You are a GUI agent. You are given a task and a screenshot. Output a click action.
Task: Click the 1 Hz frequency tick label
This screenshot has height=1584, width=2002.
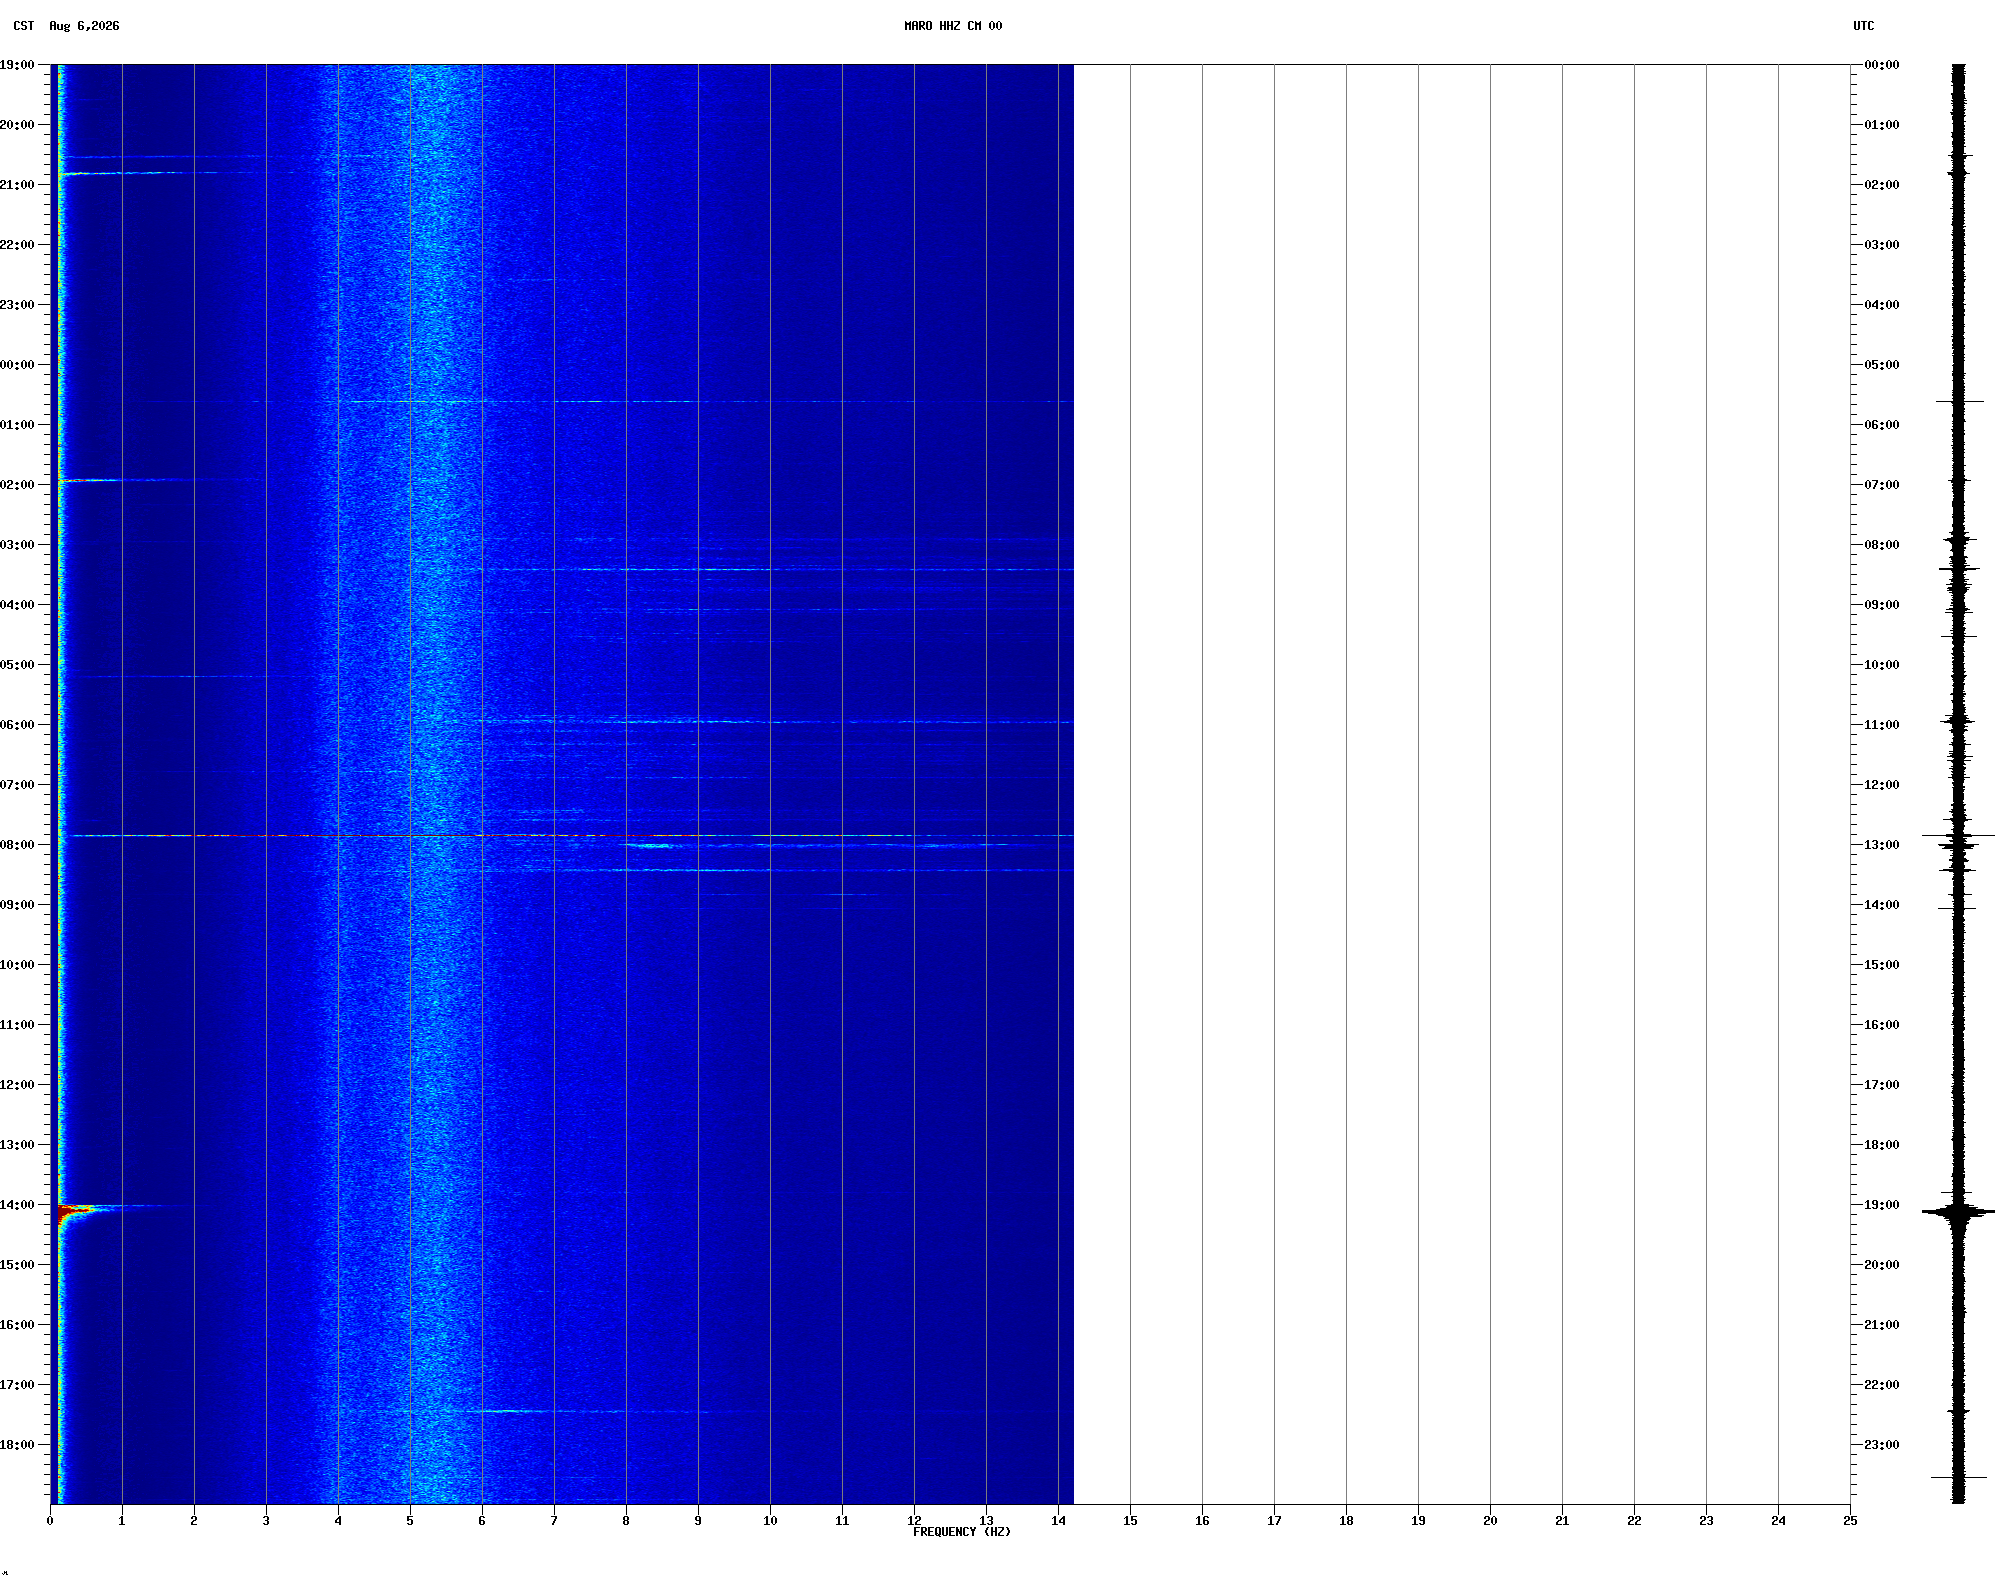tap(122, 1521)
